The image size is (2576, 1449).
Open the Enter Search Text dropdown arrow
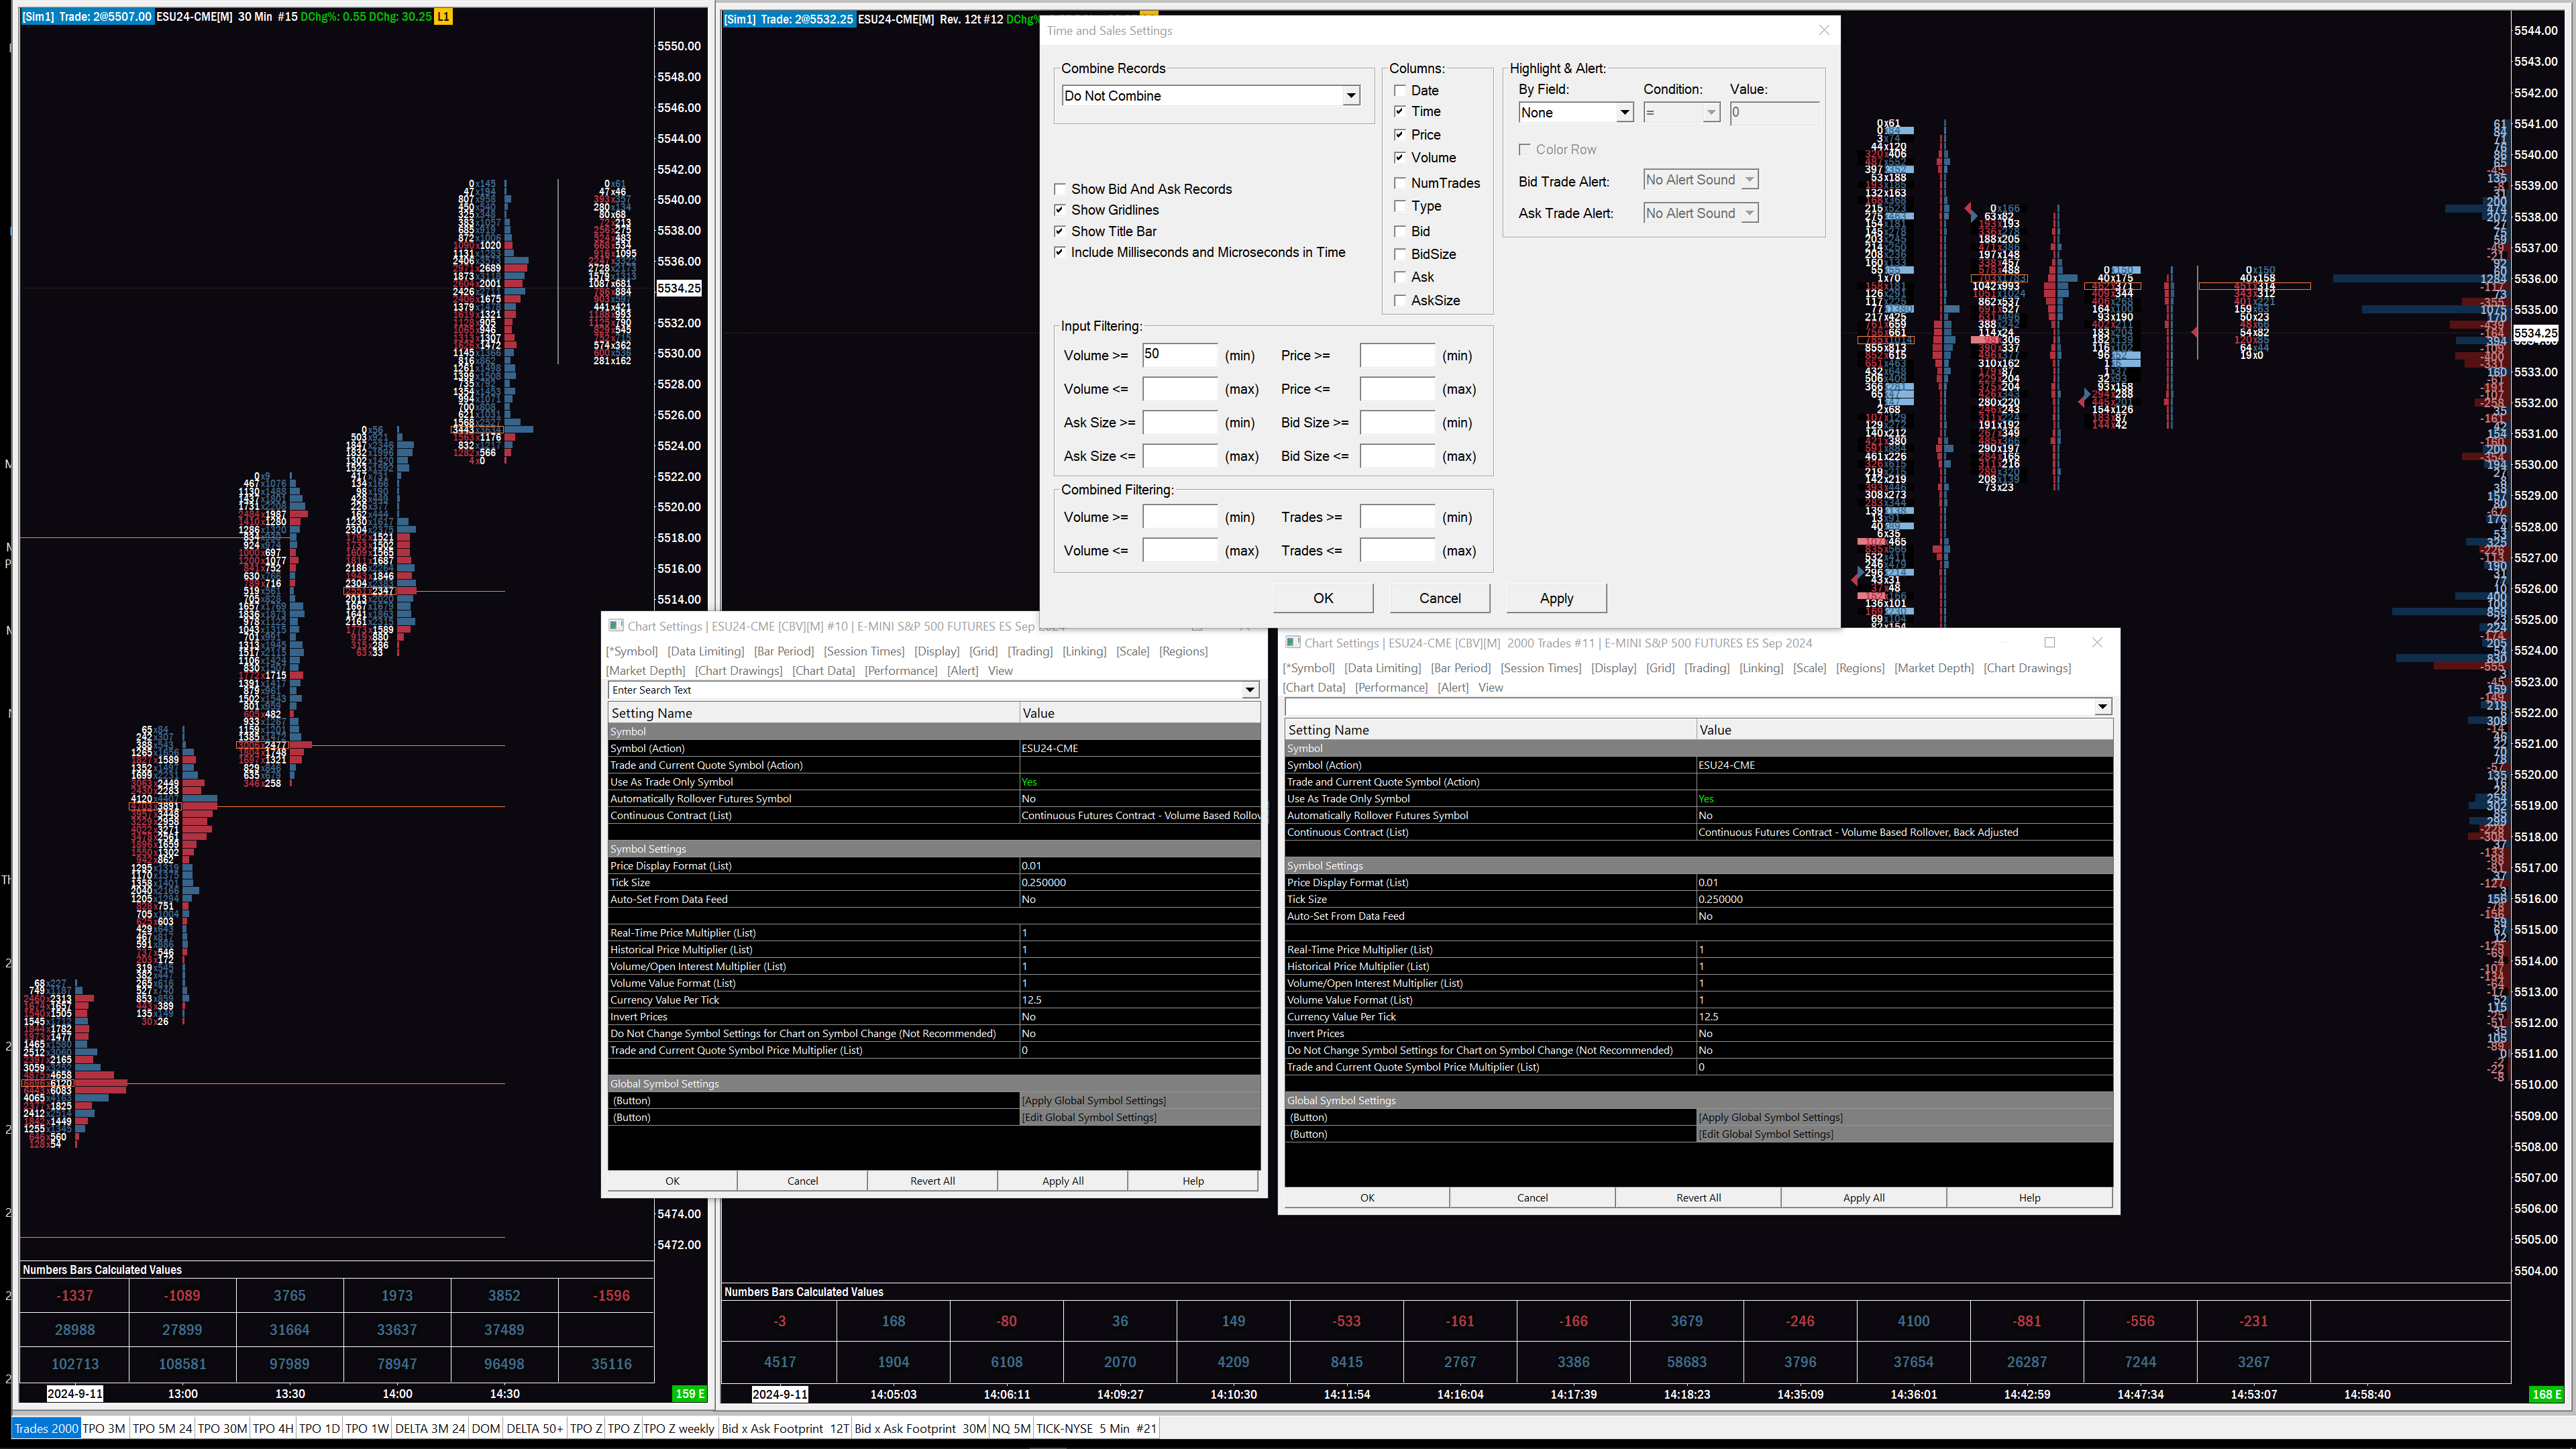[x=1249, y=690]
